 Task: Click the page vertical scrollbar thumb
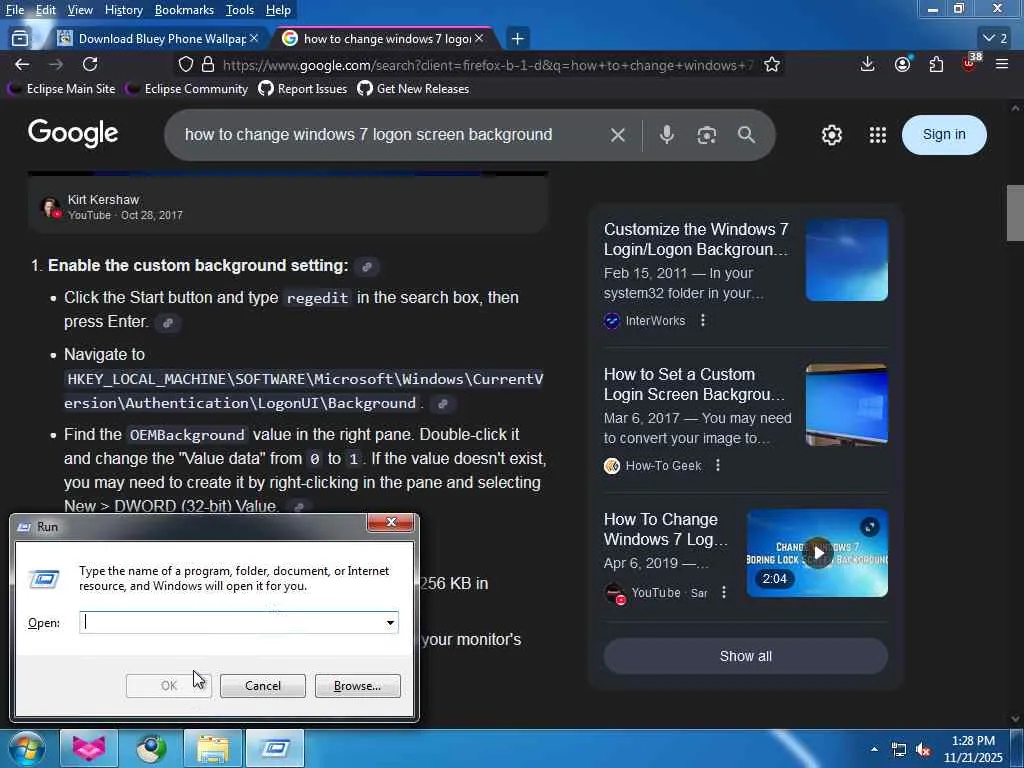click(1015, 214)
